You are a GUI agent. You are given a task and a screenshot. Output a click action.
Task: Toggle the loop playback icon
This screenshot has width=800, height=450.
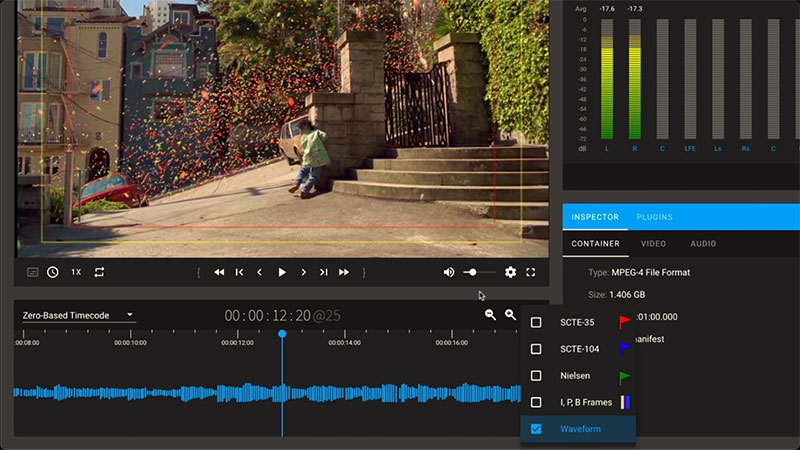point(99,272)
